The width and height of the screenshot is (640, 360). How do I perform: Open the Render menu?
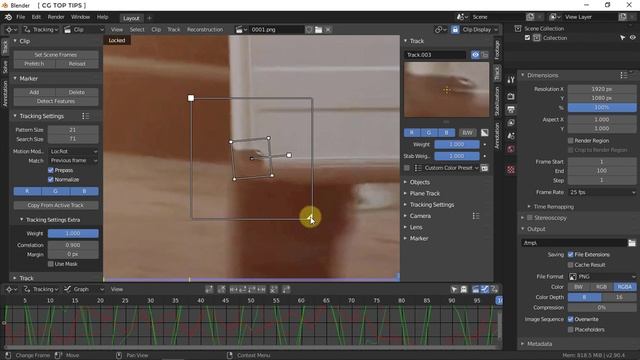(x=56, y=17)
